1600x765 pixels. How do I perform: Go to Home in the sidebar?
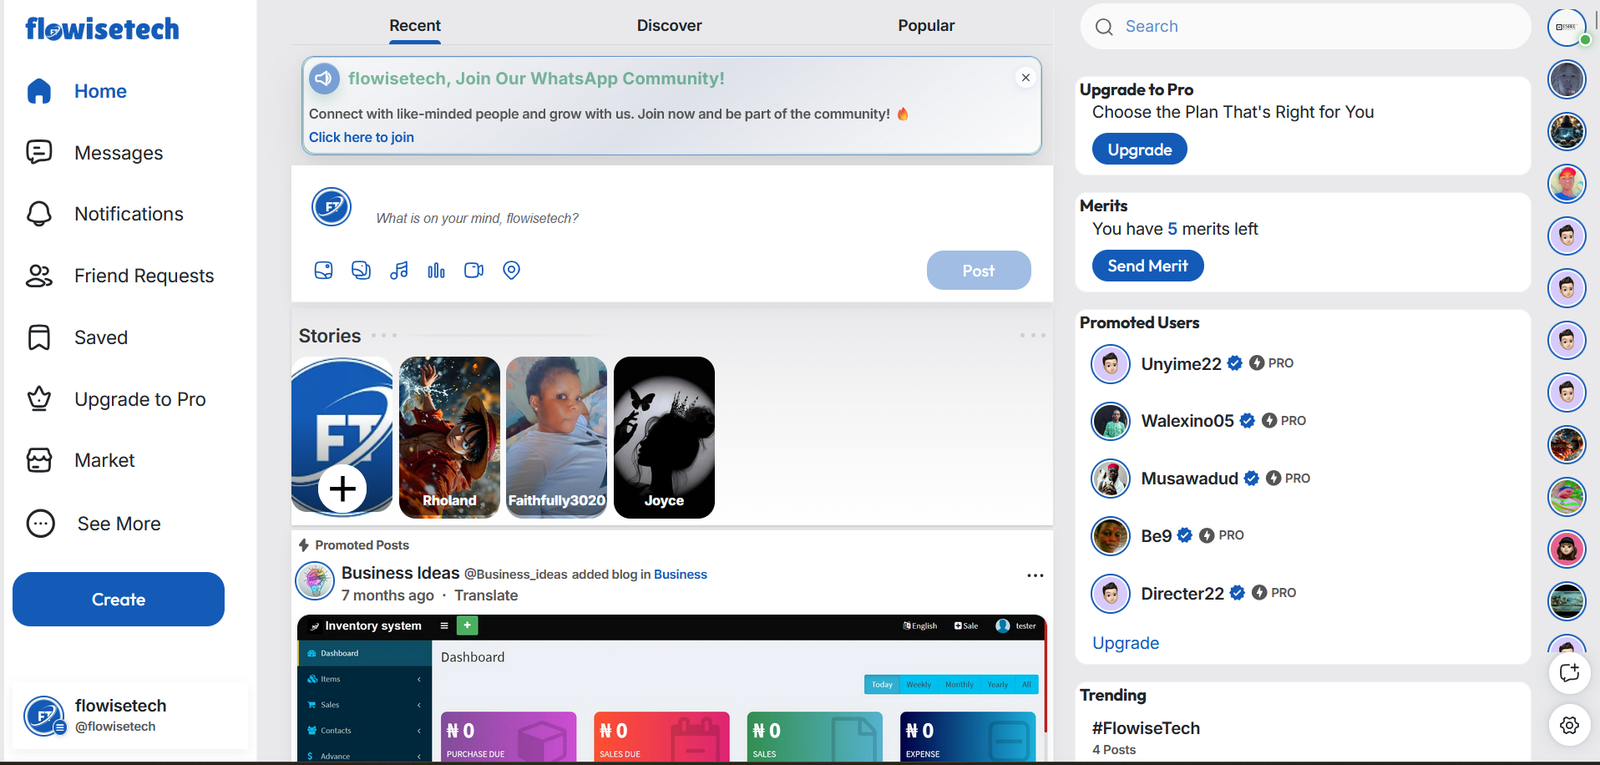[x=100, y=91]
